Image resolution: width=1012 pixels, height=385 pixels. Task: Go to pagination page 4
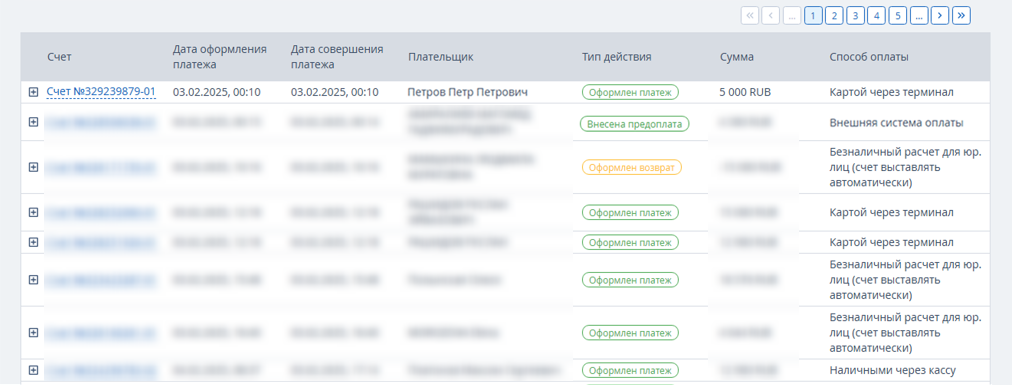pyautogui.click(x=876, y=15)
